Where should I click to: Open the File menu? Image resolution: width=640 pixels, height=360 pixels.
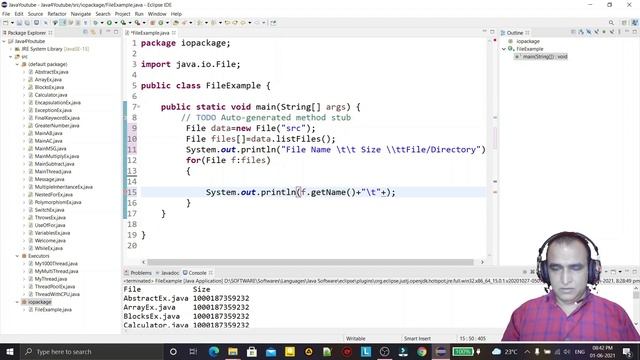pos(6,14)
